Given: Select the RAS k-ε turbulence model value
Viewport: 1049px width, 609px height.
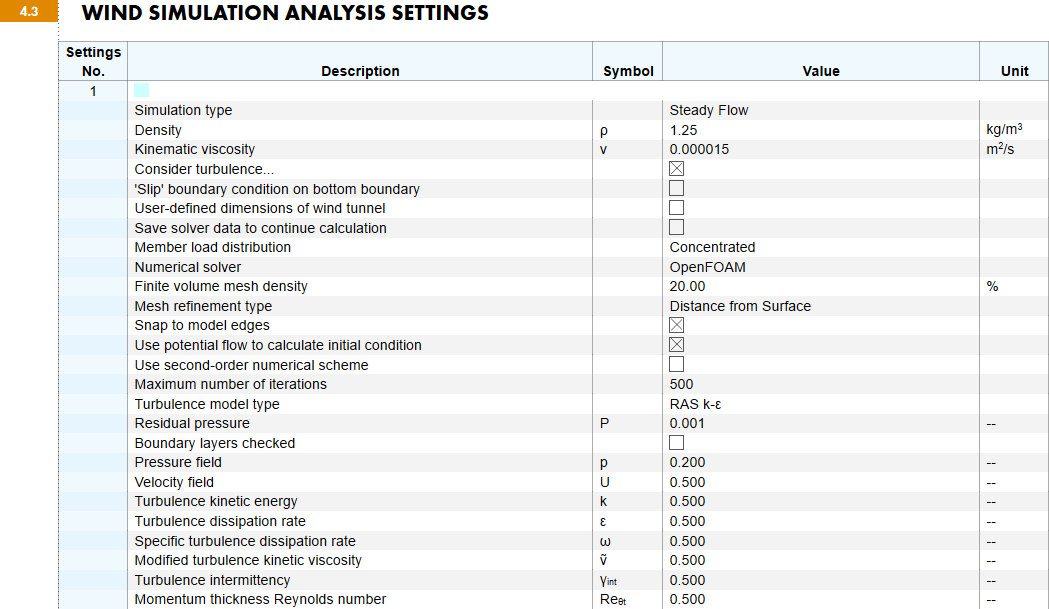Looking at the screenshot, I should 697,404.
